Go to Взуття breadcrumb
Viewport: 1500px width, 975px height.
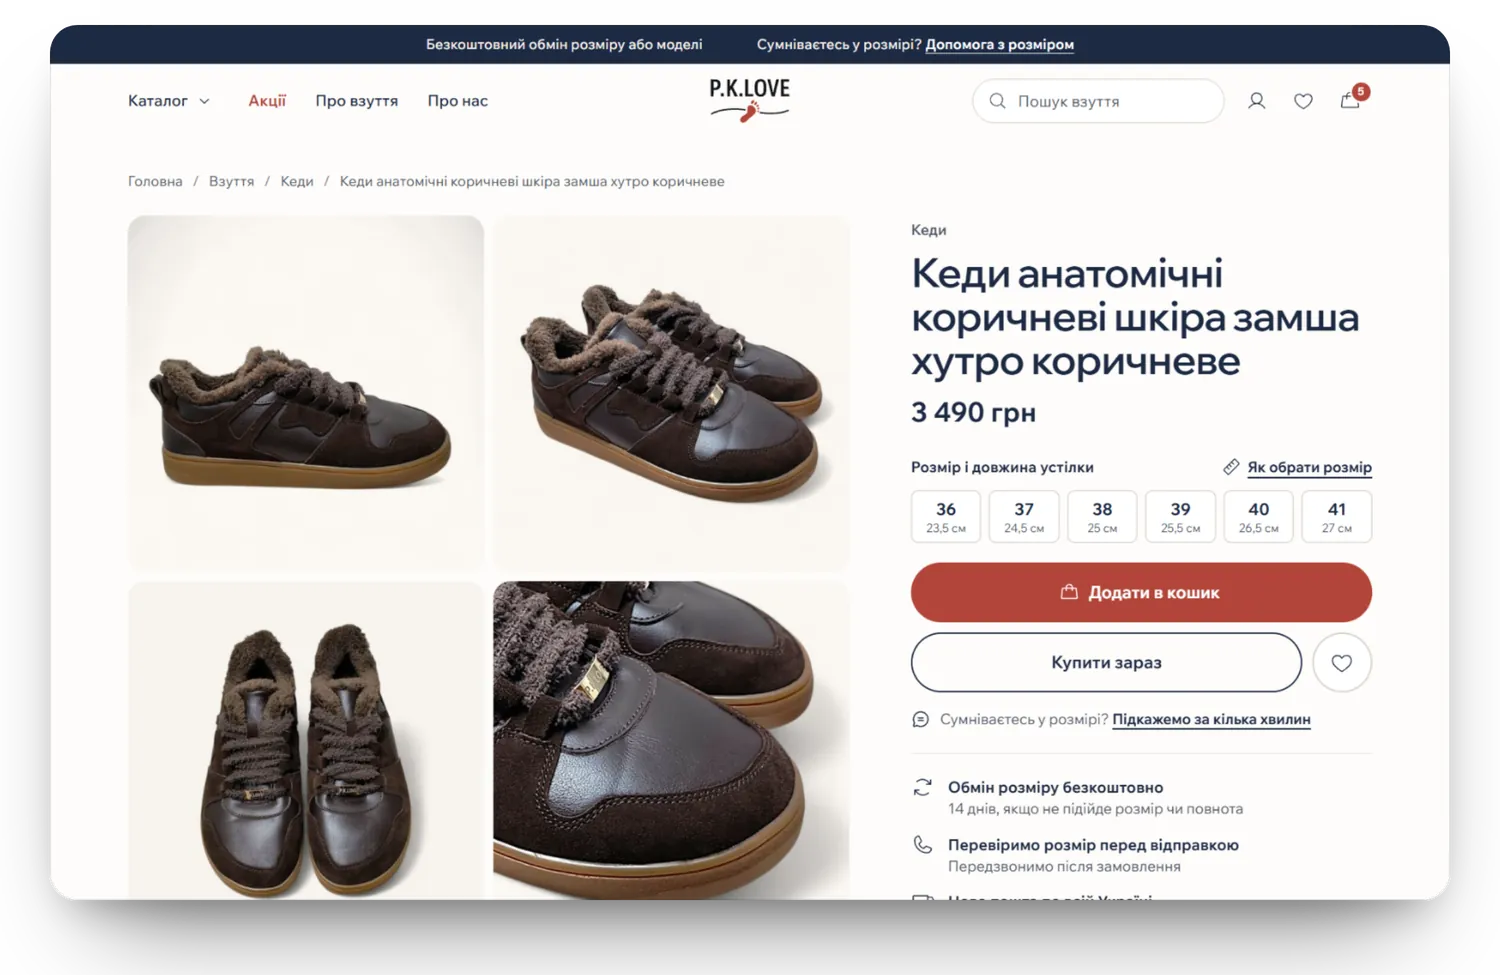231,181
